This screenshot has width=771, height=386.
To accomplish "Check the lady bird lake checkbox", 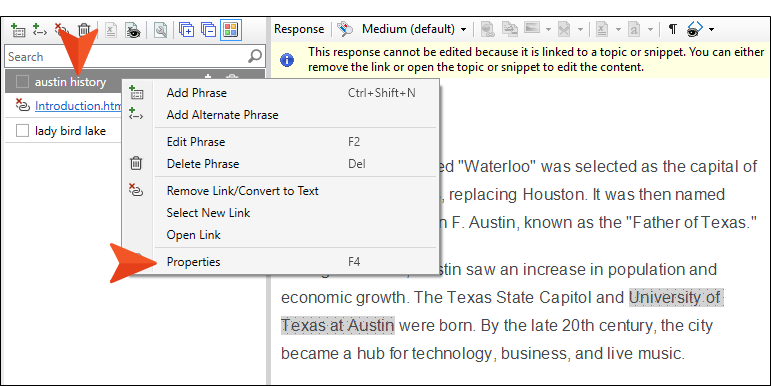I will point(22,131).
